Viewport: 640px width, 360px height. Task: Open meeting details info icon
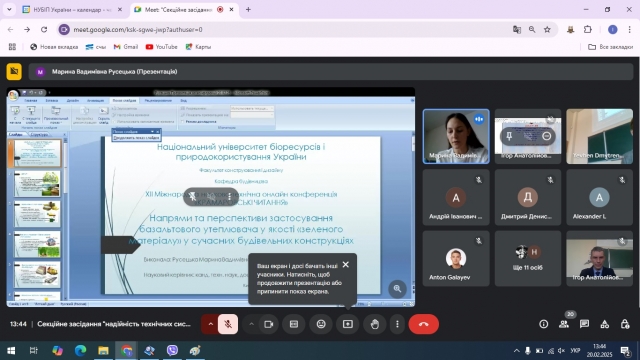pos(544,324)
